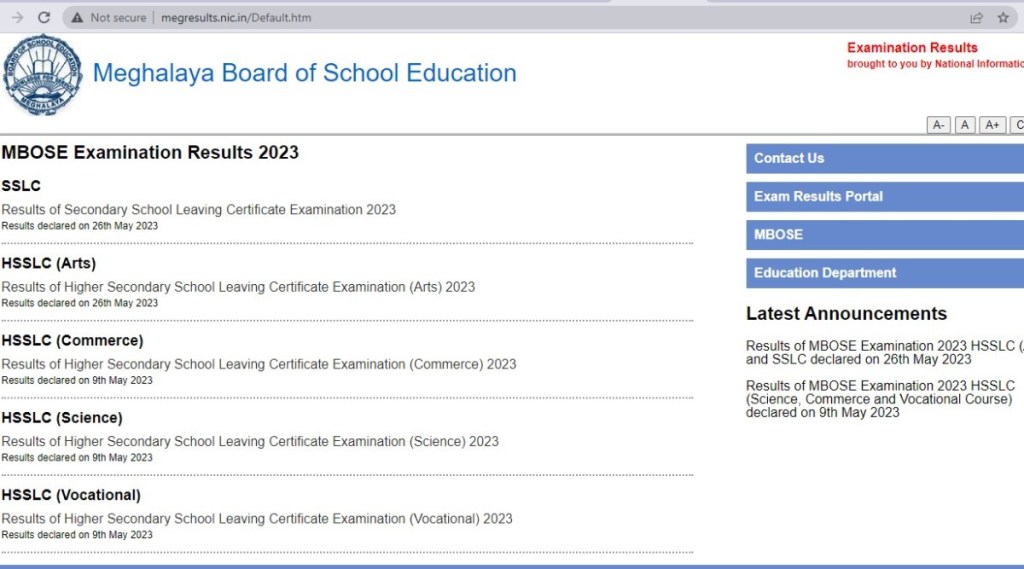The height and width of the screenshot is (569, 1024).
Task: Click the Meghalaya Board of School Education title
Action: (x=304, y=73)
